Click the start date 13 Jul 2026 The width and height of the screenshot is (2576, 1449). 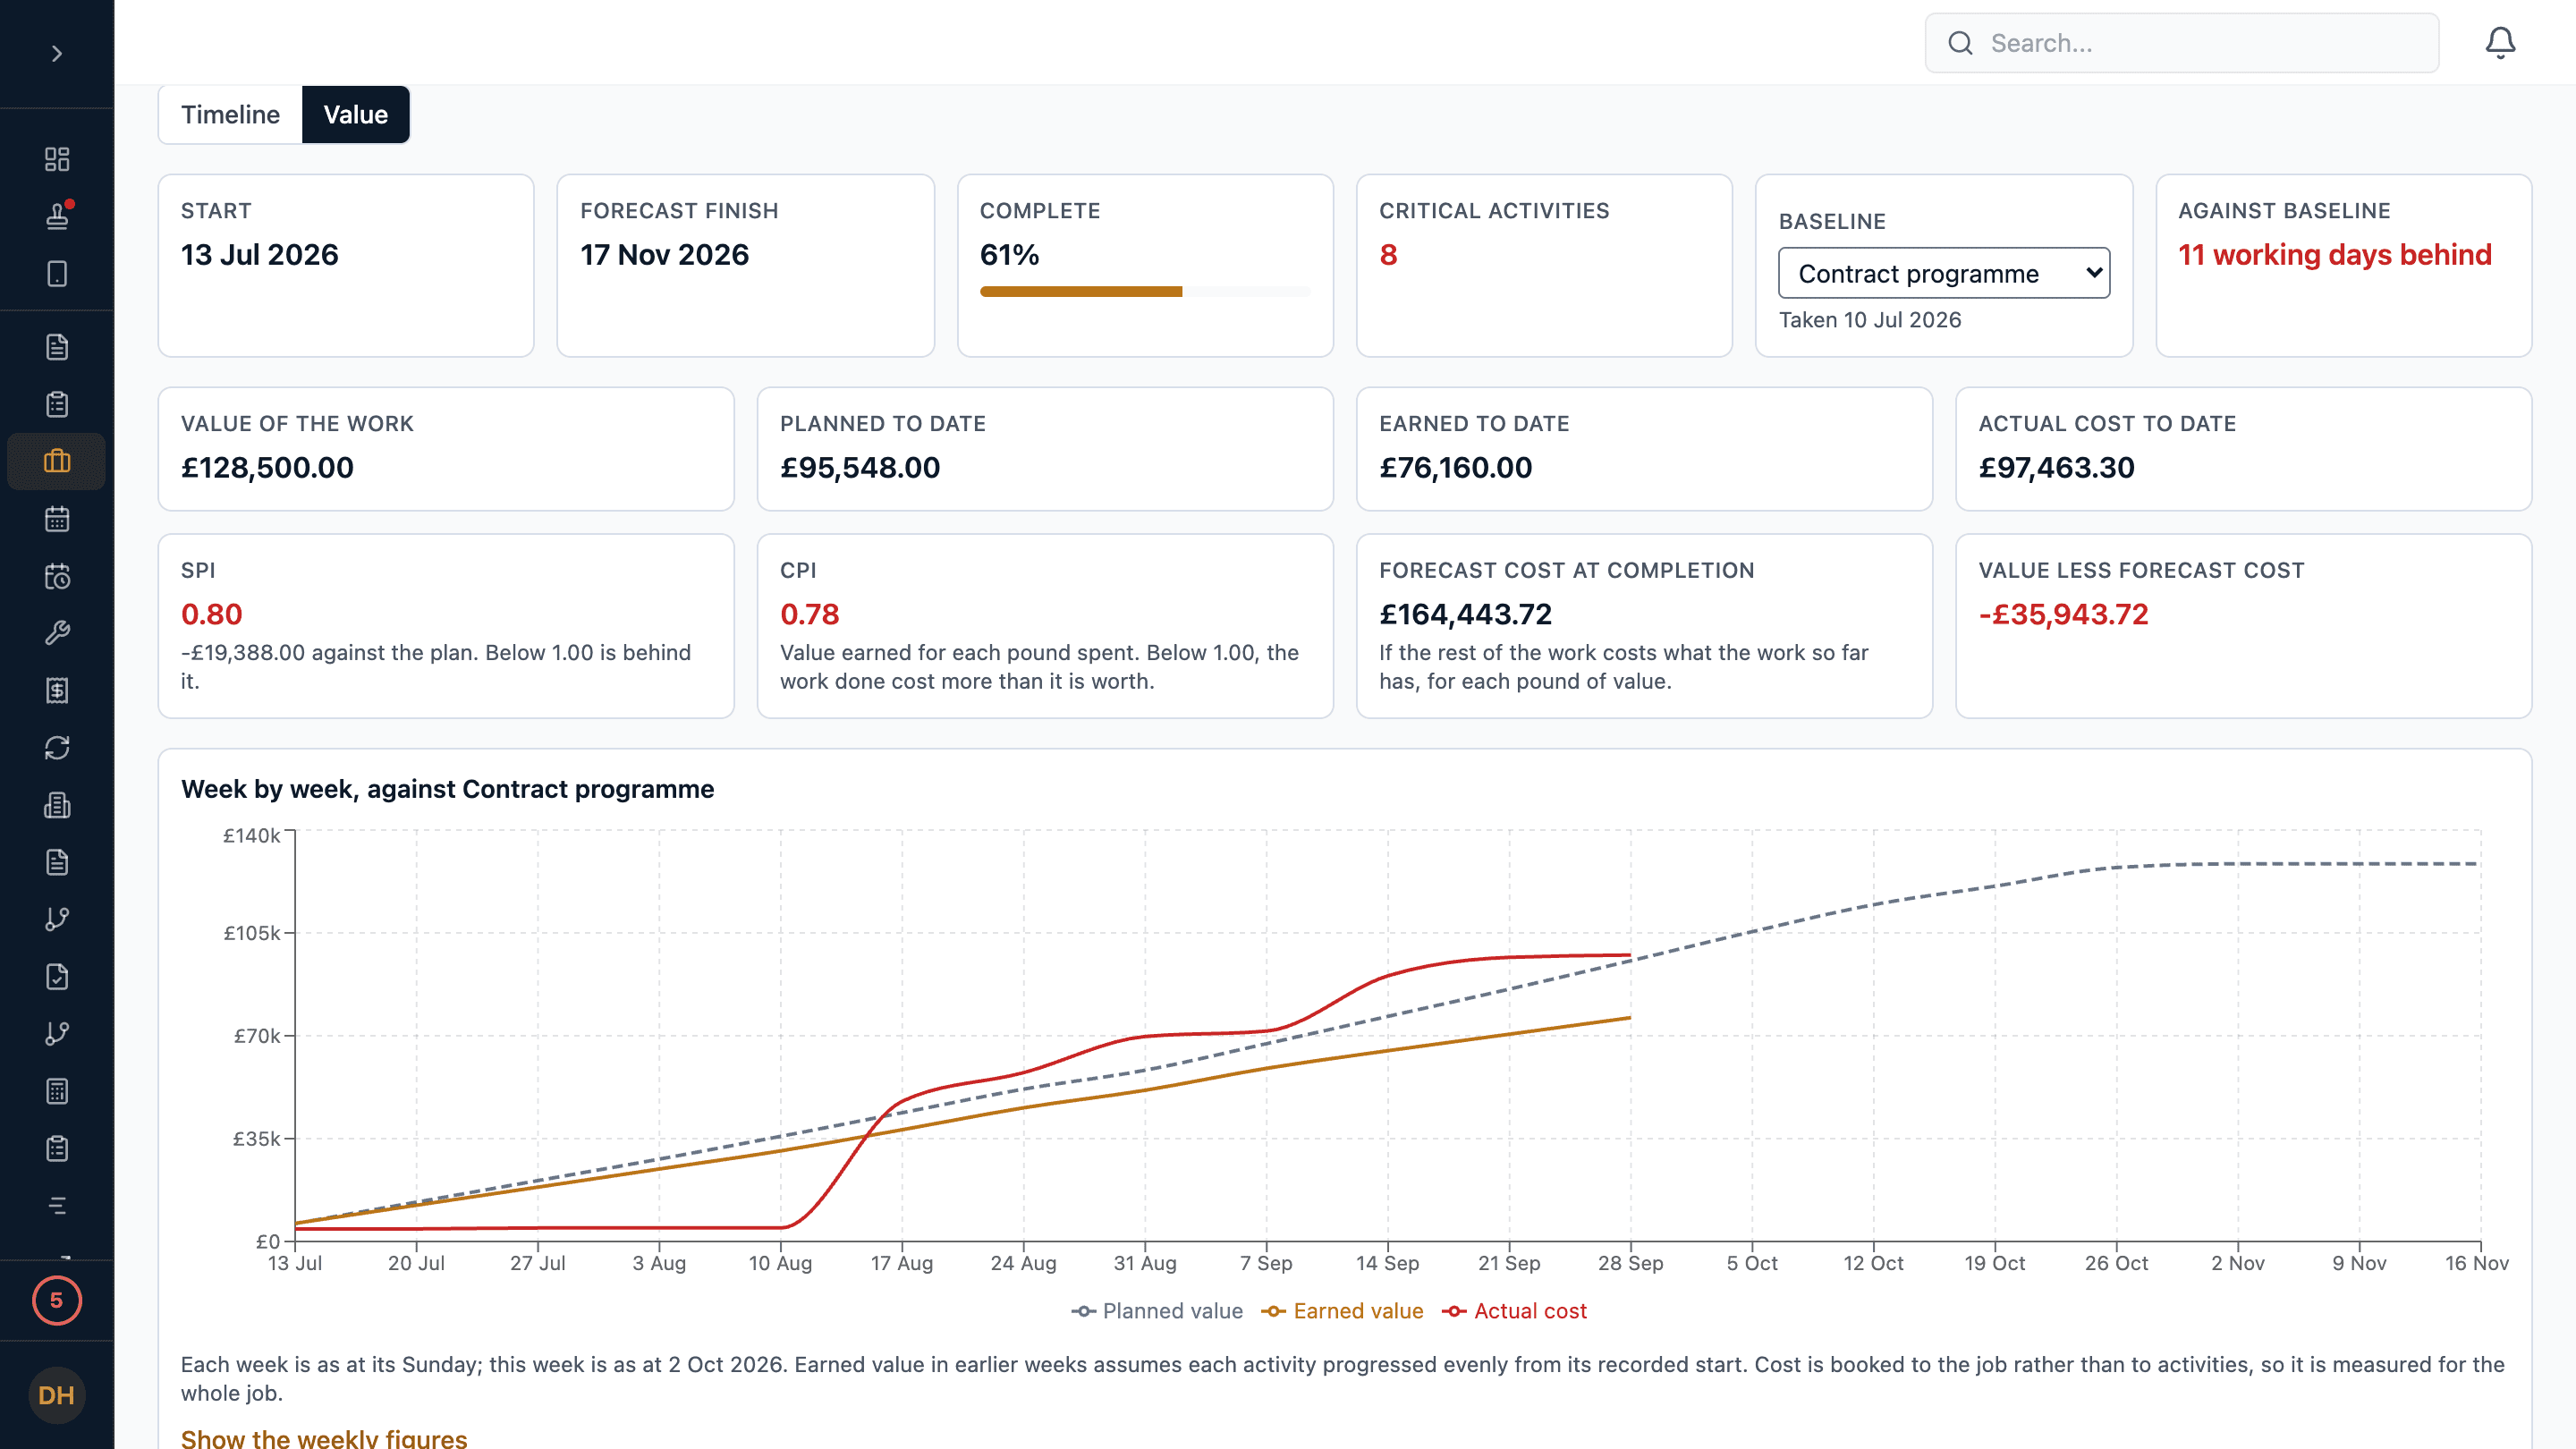click(260, 255)
